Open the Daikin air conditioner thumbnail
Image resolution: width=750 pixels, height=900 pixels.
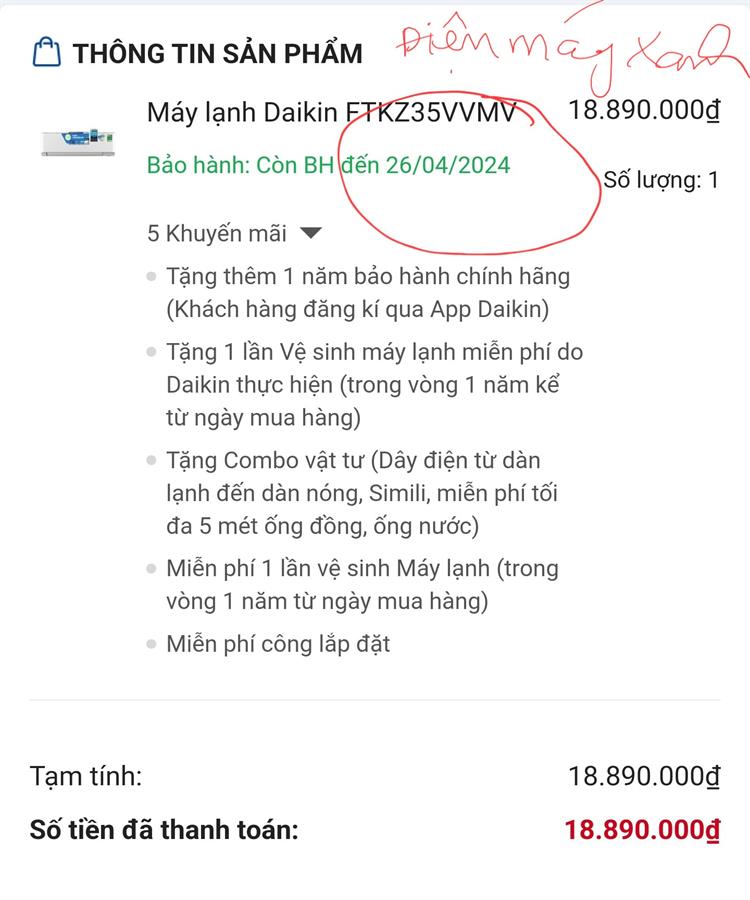[78, 142]
